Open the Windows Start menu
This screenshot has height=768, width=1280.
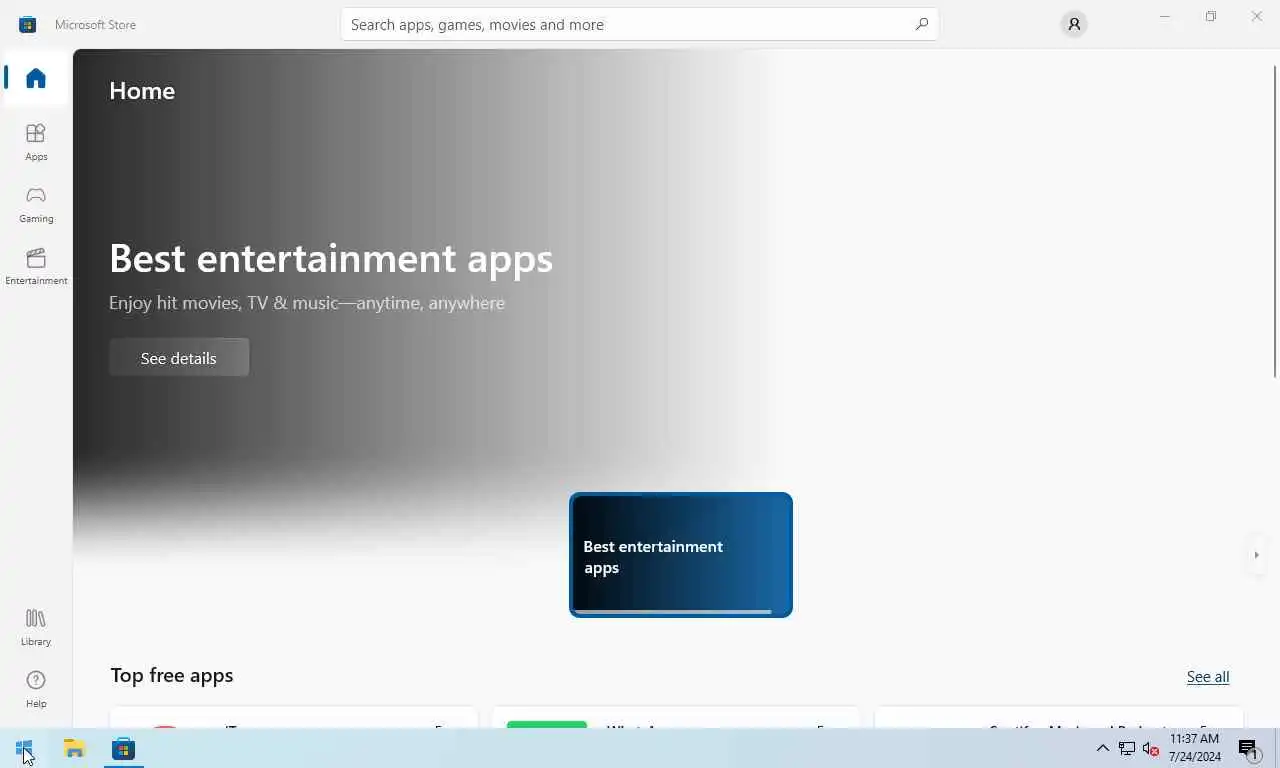24,748
